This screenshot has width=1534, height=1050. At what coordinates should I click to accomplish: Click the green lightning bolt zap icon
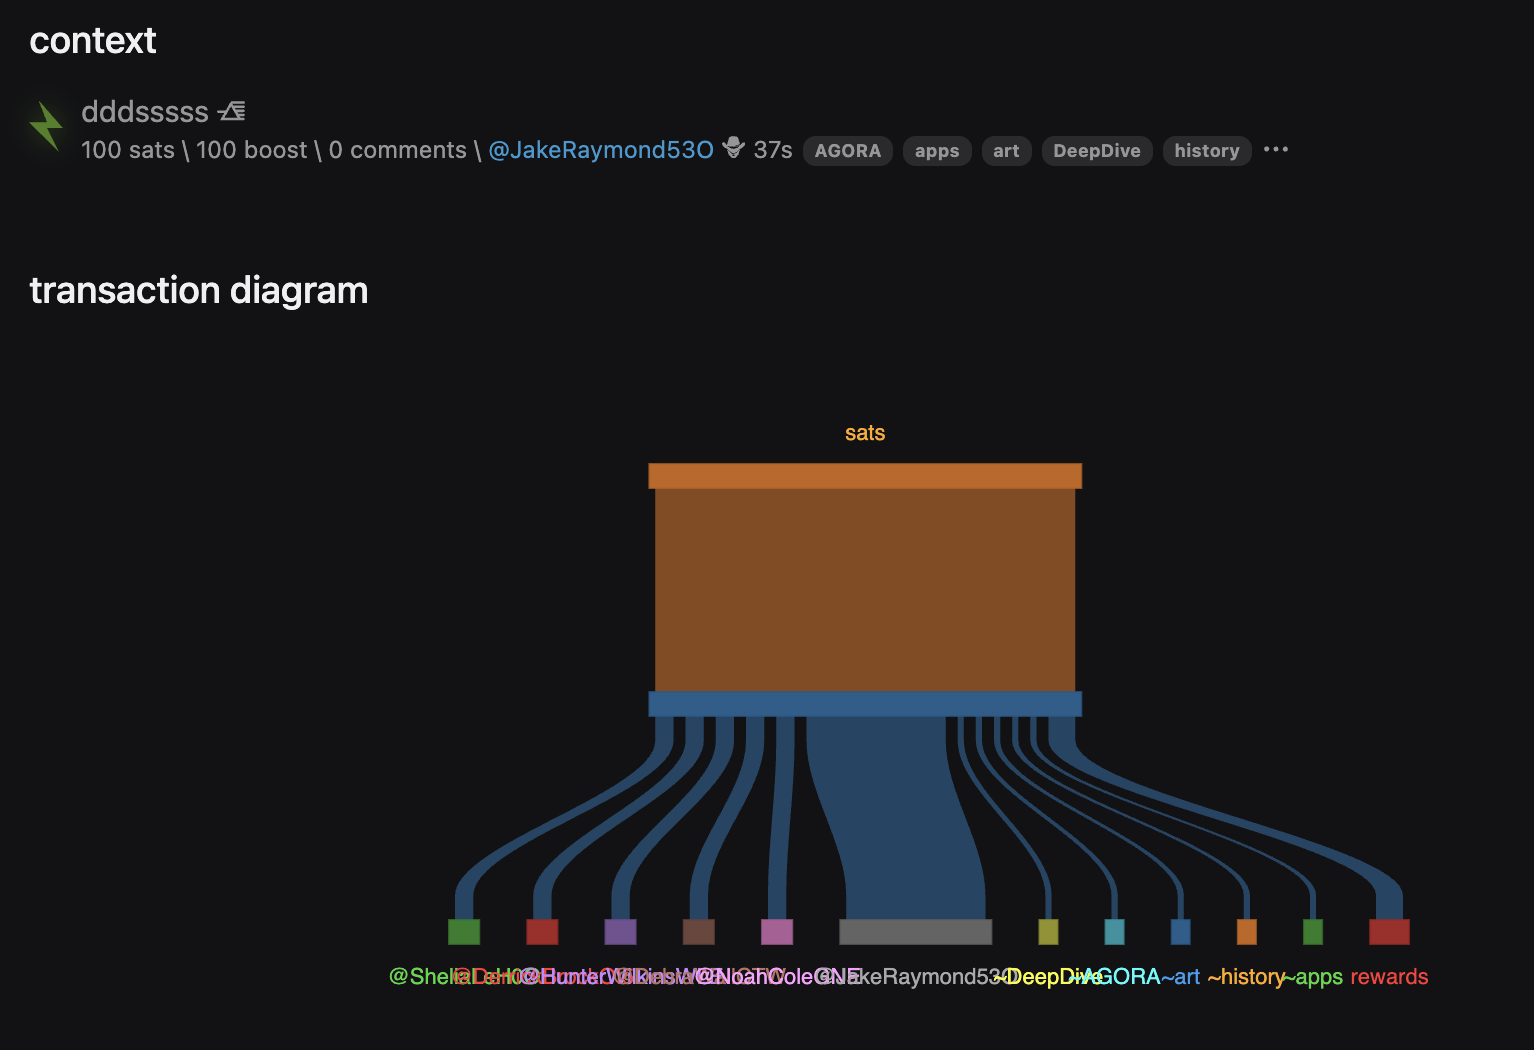46,127
